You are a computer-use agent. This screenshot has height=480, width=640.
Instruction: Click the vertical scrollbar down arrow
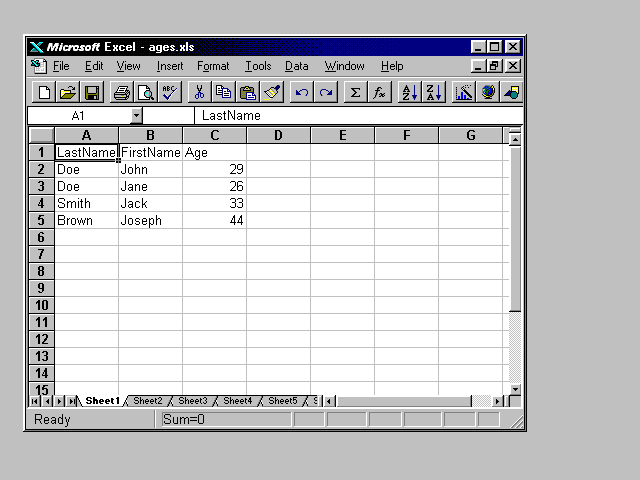click(x=516, y=388)
